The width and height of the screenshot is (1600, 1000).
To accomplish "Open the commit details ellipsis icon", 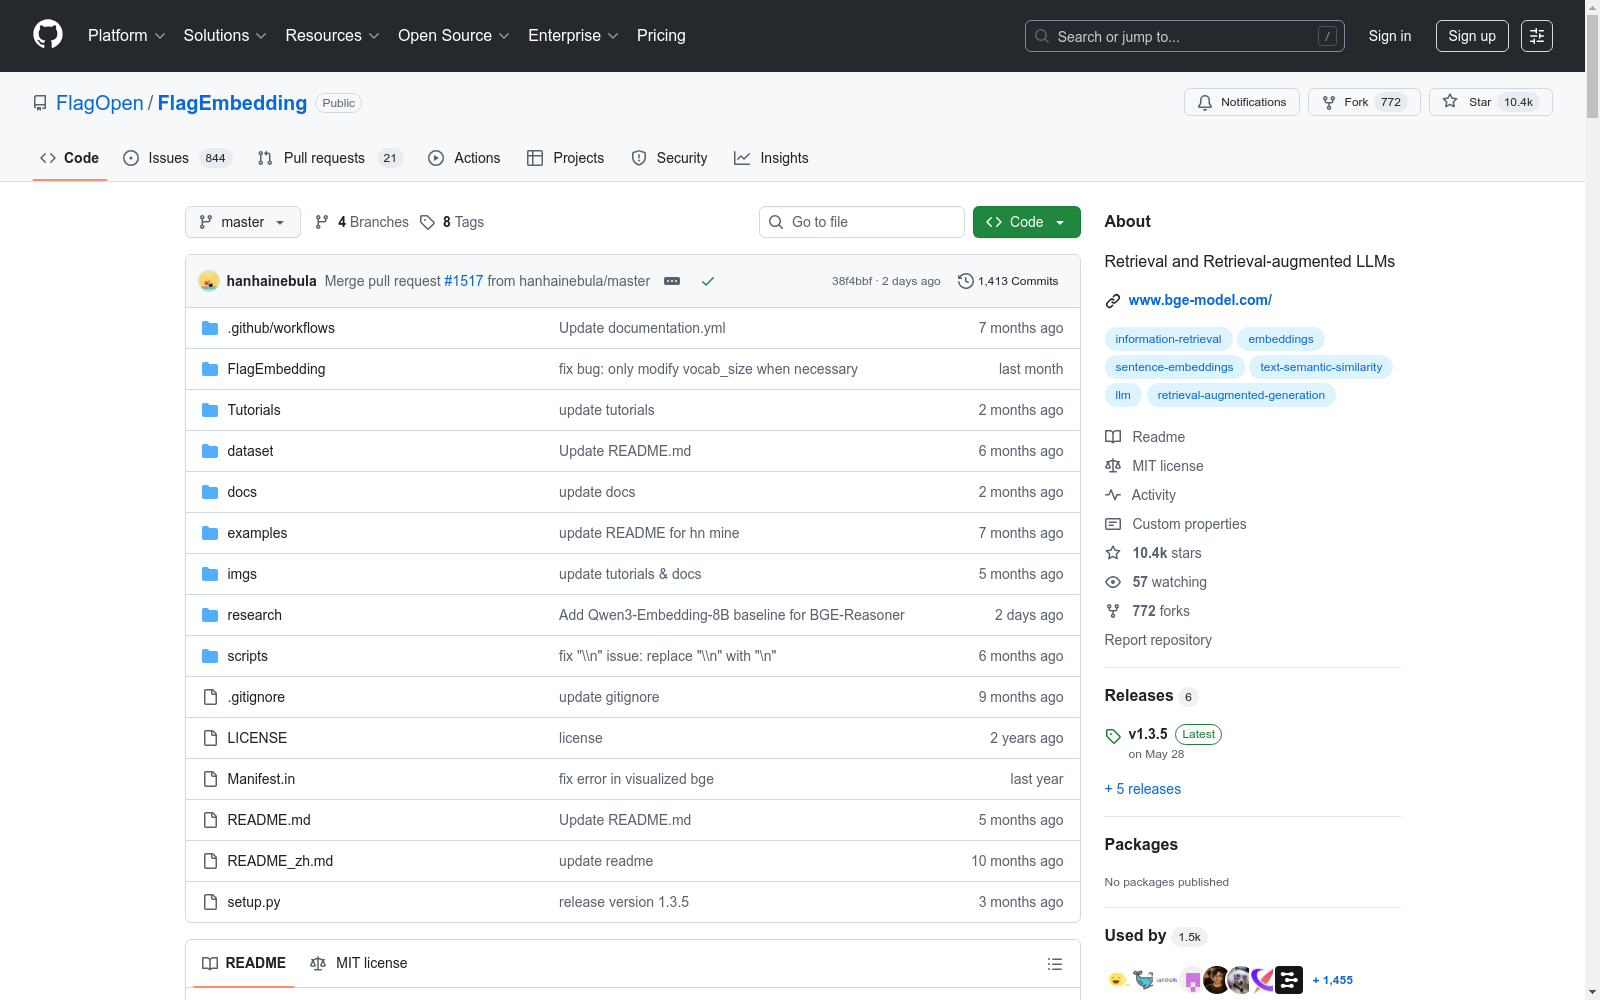I will pos(672,281).
